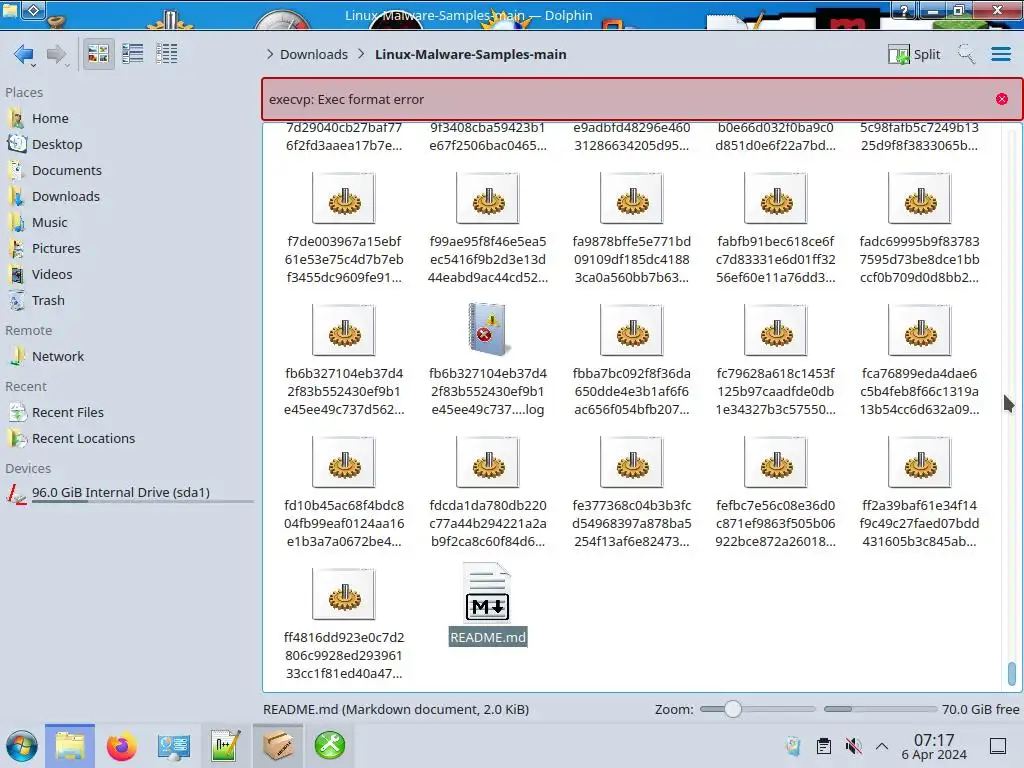Go back with the blue back arrow
1024x768 pixels.
[x=24, y=54]
